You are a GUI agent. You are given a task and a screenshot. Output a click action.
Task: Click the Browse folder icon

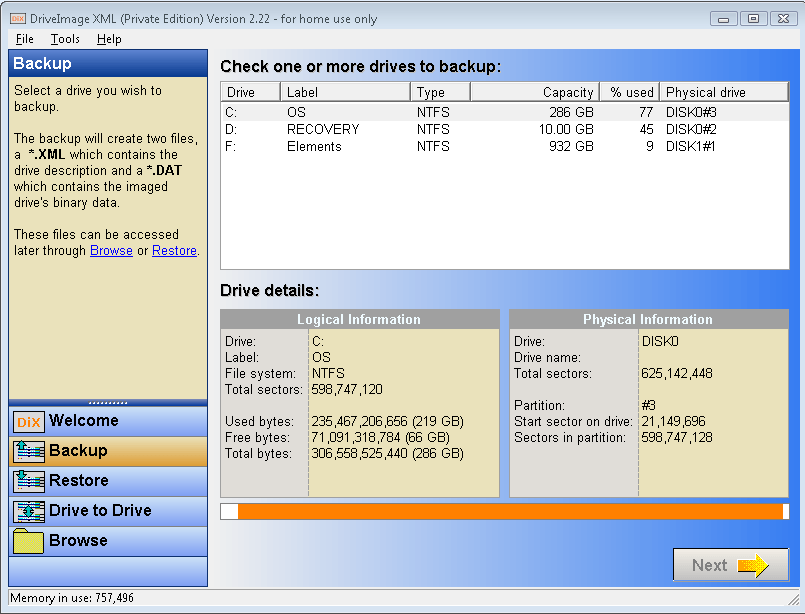click(x=28, y=541)
